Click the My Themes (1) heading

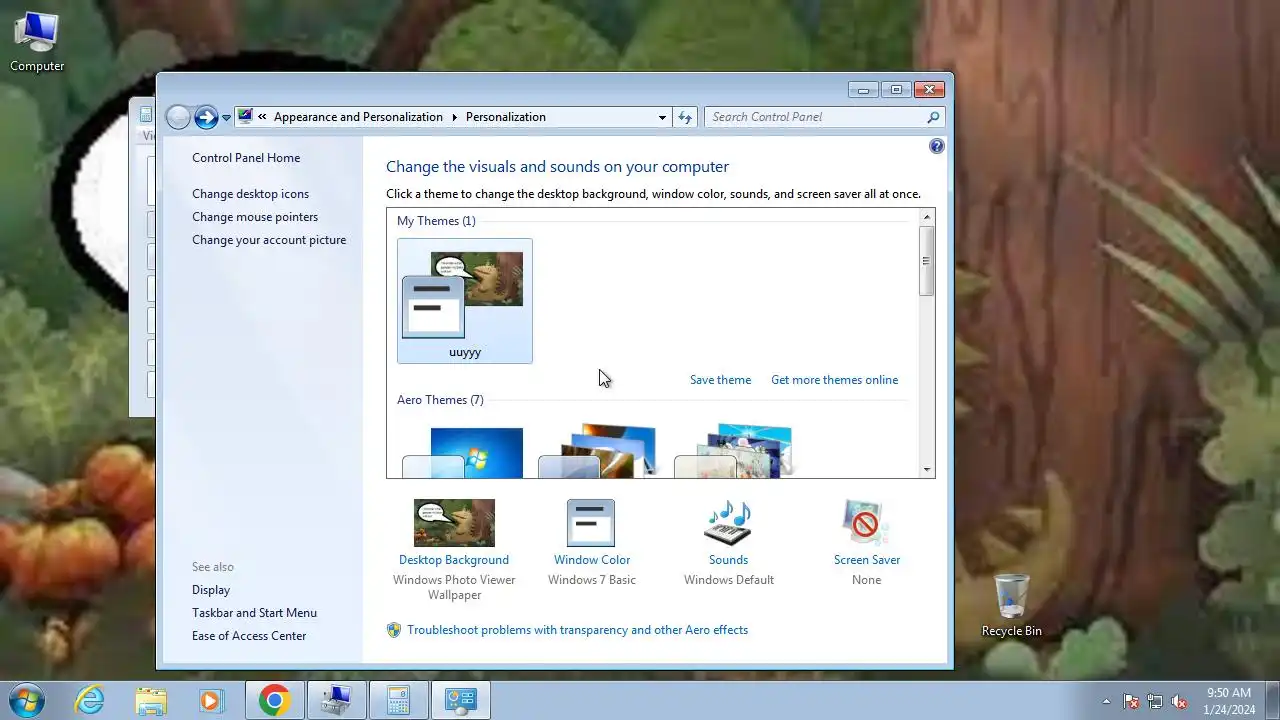(x=436, y=221)
